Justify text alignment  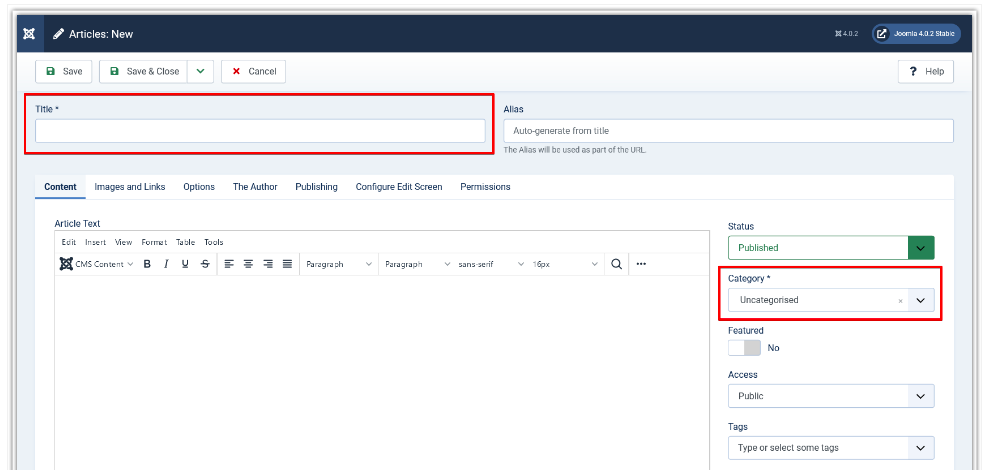287,264
